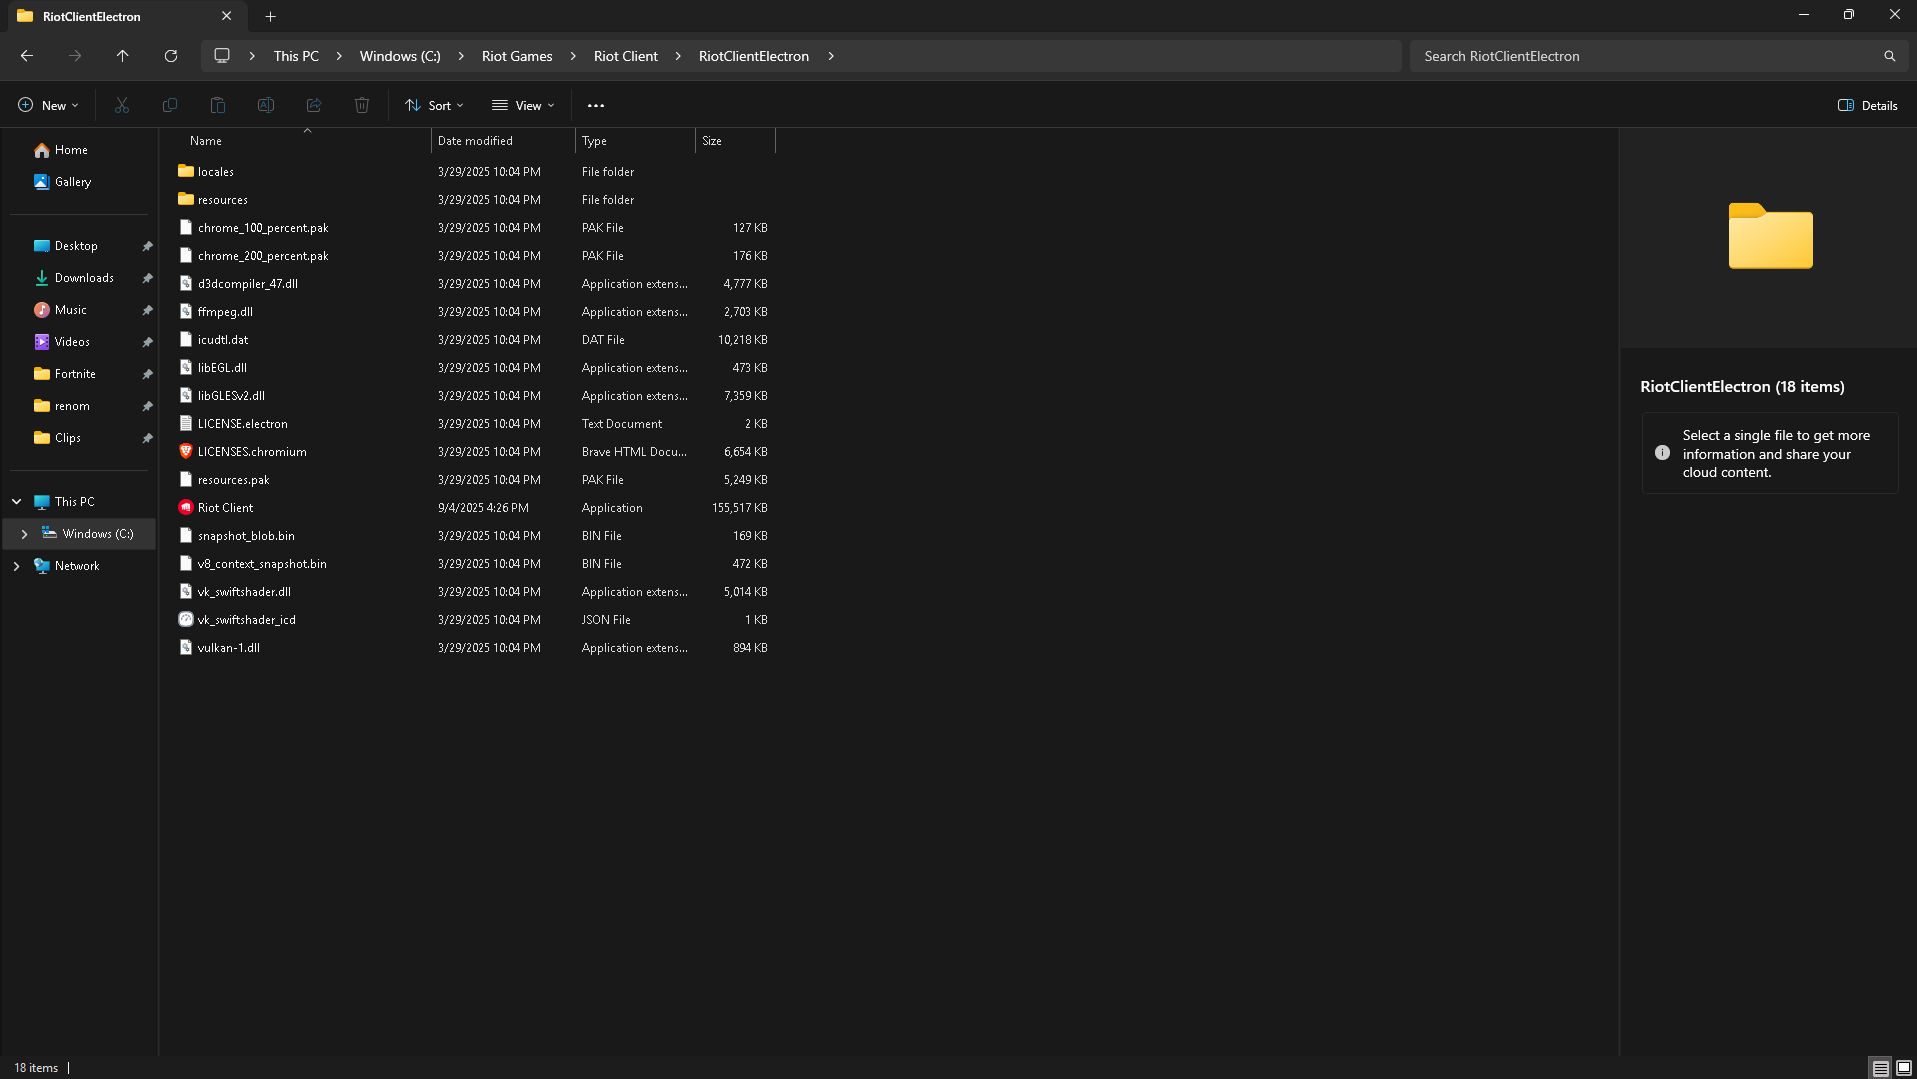Toggle the Details pane button

pyautogui.click(x=1868, y=105)
